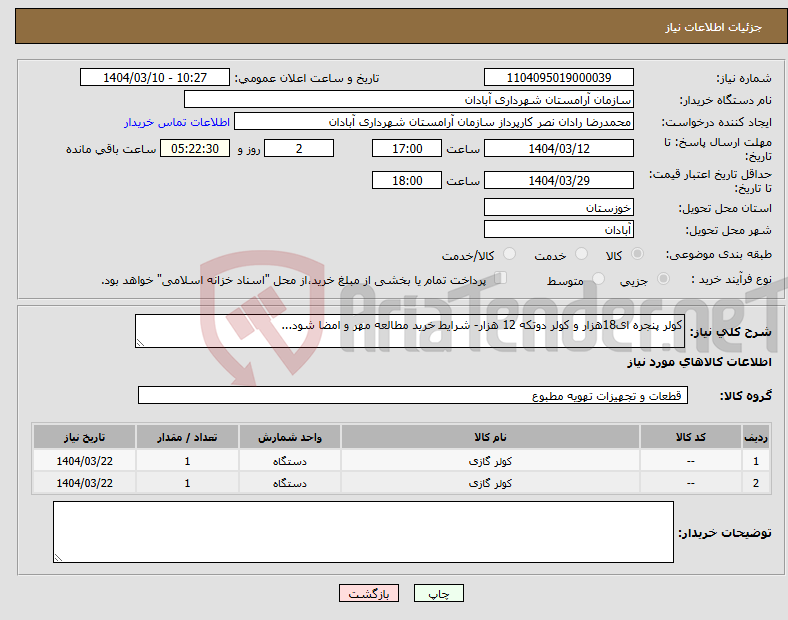Click the remaining time field 05:22:30
This screenshot has height=620, width=788.
tap(195, 148)
